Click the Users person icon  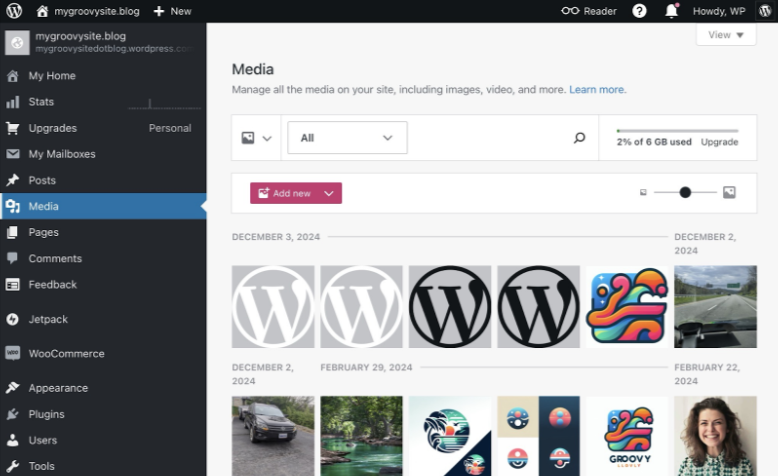[12, 440]
